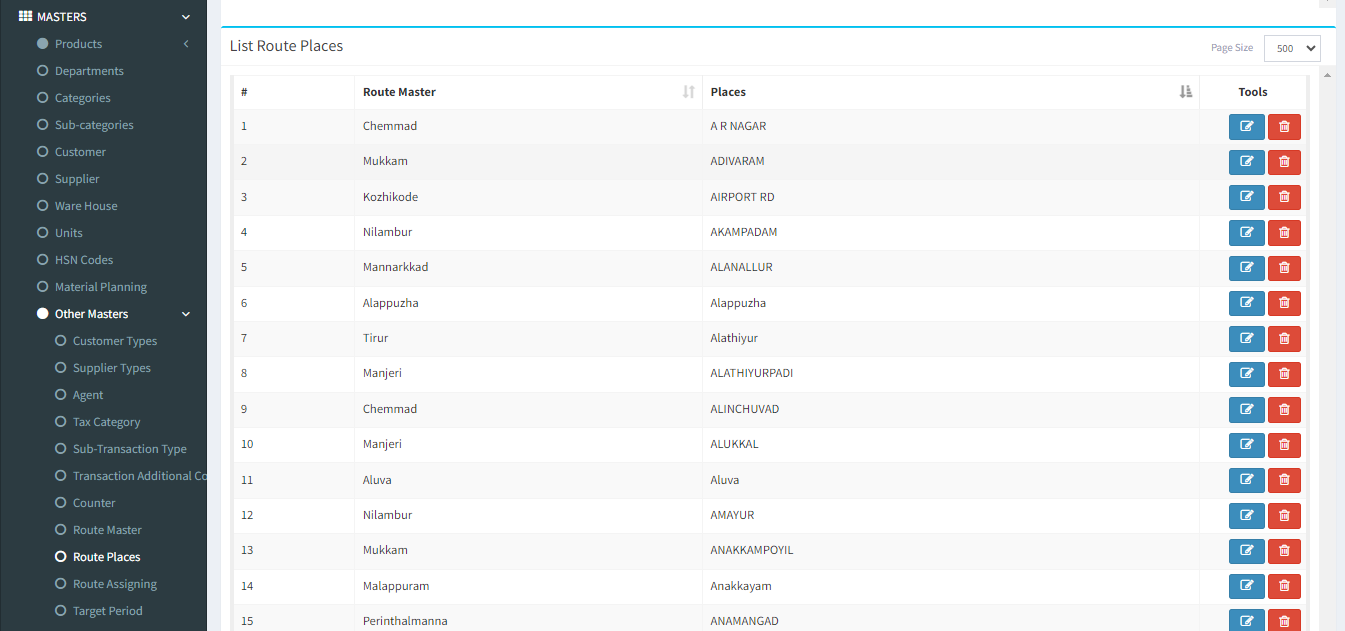
Task: Open Sub-Transaction Type page
Action: [x=130, y=449]
